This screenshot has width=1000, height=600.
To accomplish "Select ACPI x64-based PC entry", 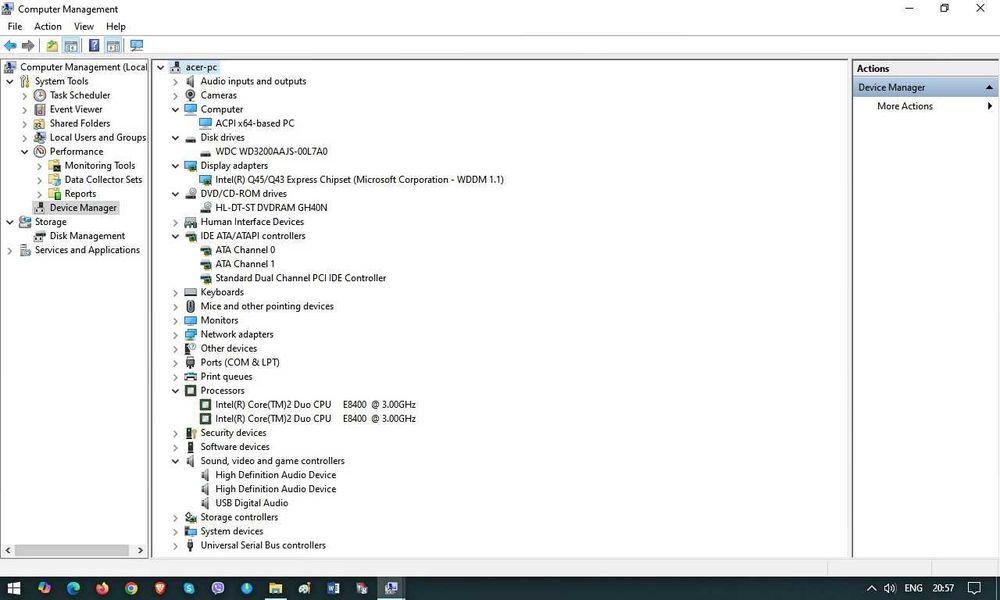I will tap(254, 123).
